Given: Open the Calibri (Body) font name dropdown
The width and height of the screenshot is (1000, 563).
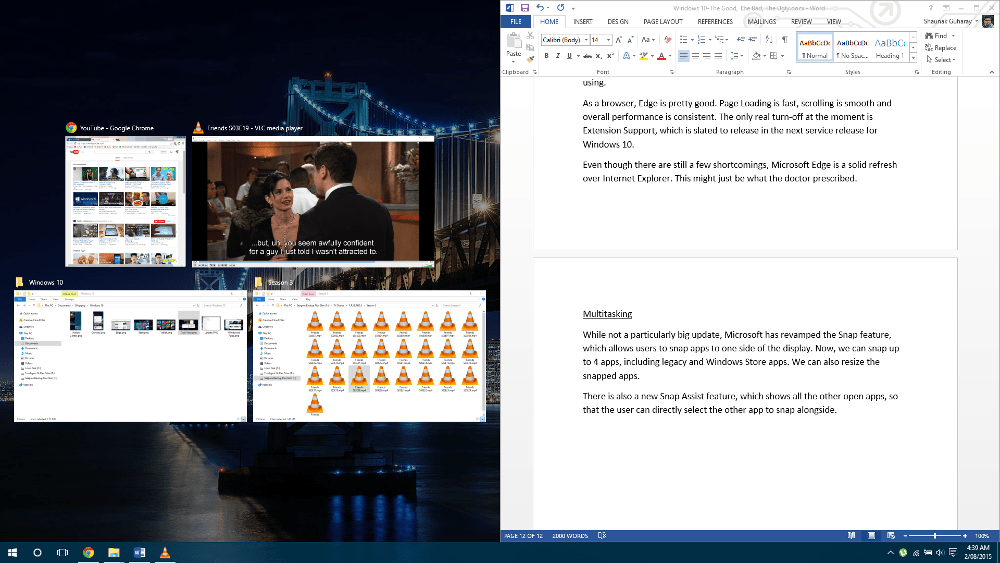Looking at the screenshot, I should 586,40.
